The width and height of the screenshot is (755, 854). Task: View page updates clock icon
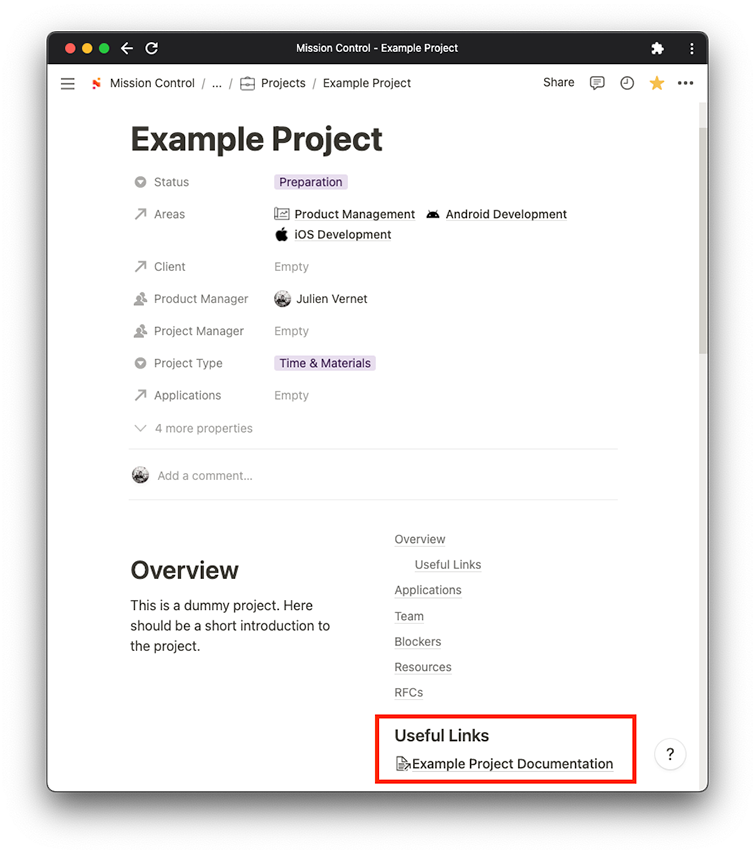click(627, 83)
